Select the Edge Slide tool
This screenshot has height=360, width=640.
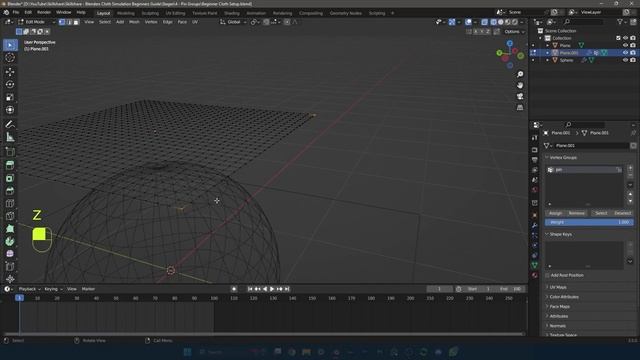pos(10,267)
